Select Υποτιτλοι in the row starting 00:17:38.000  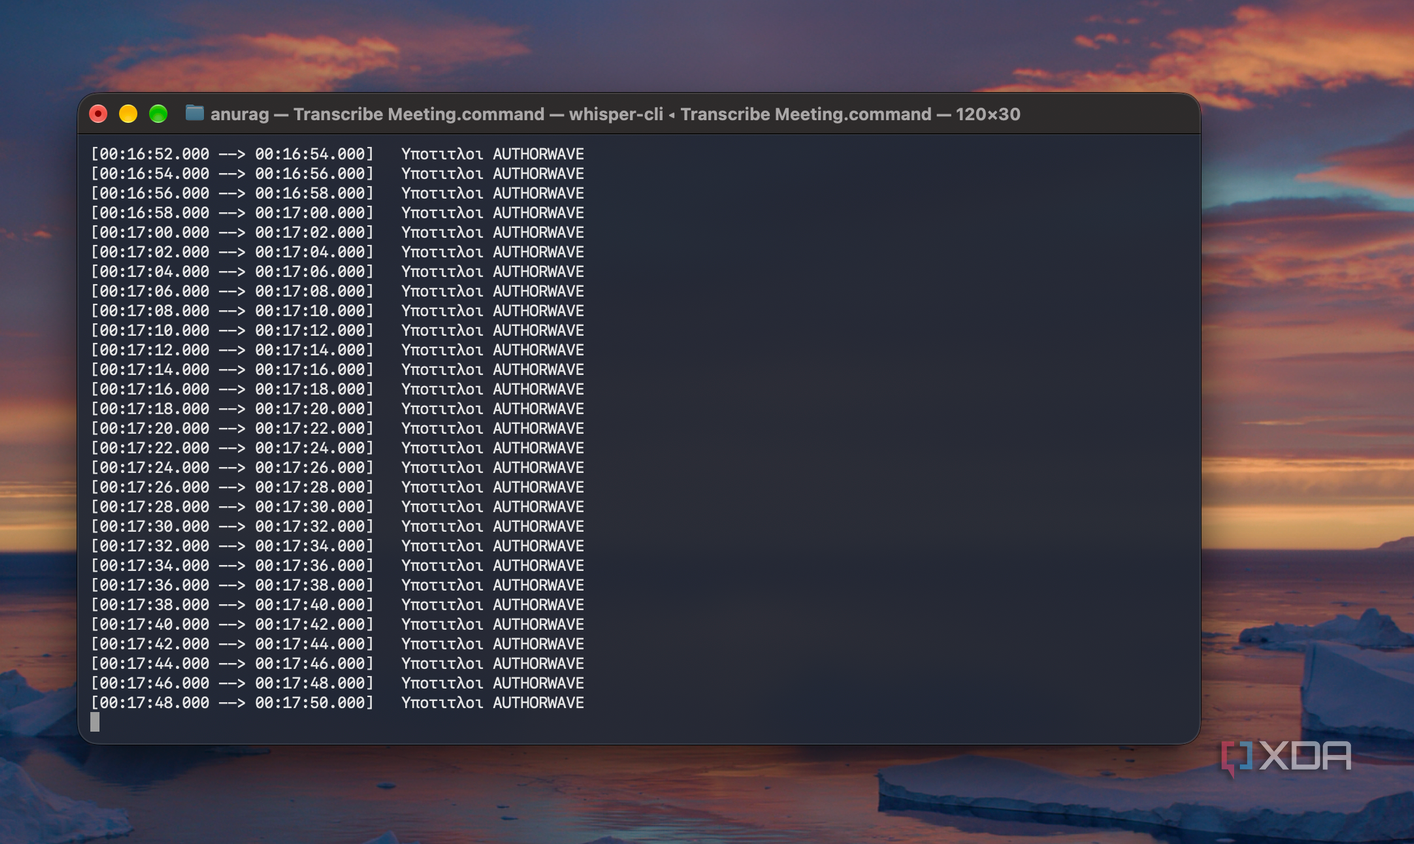pos(442,605)
